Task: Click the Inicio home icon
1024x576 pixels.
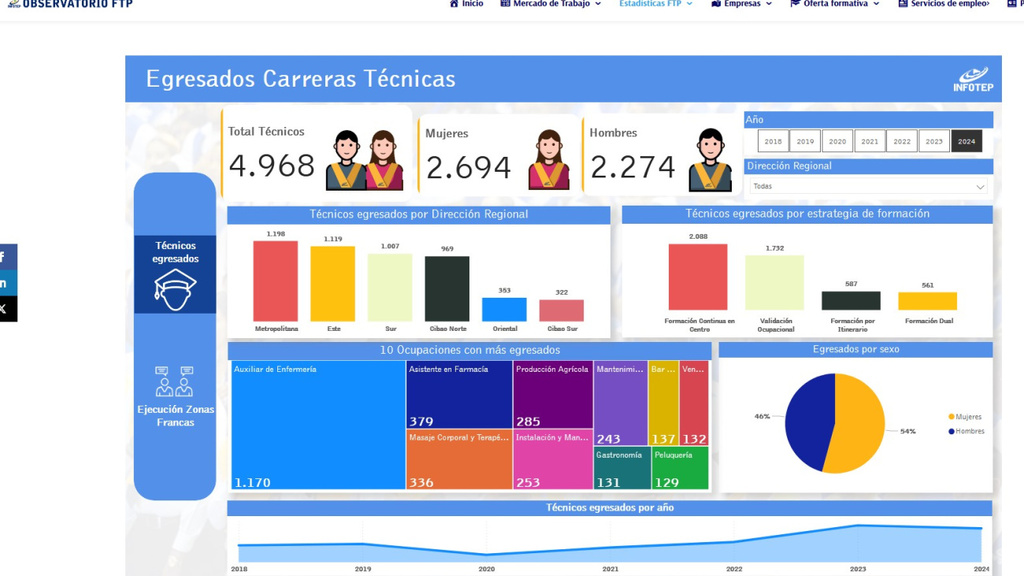Action: tap(454, 4)
